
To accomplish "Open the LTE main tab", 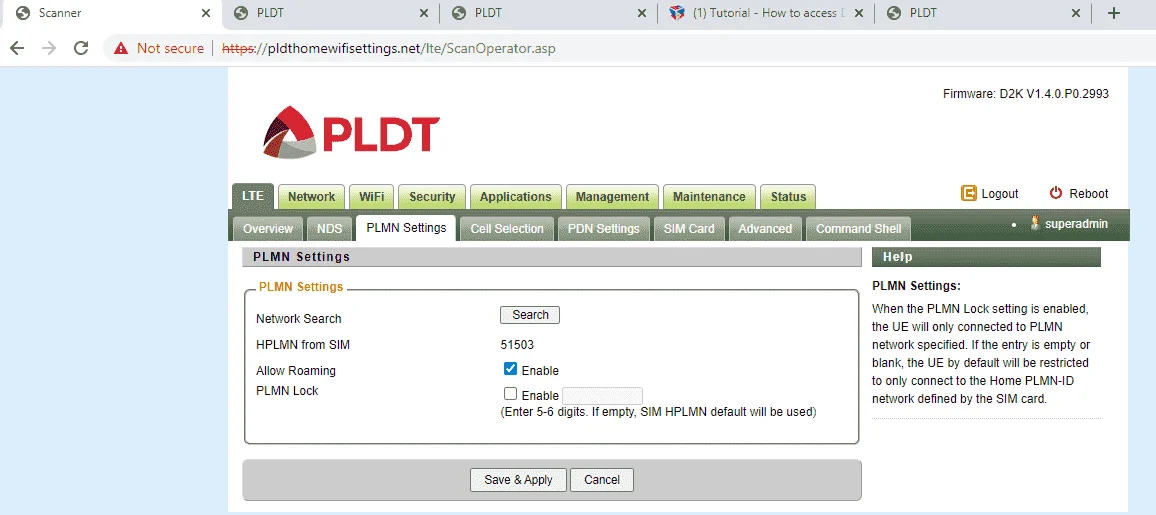I will tap(253, 197).
